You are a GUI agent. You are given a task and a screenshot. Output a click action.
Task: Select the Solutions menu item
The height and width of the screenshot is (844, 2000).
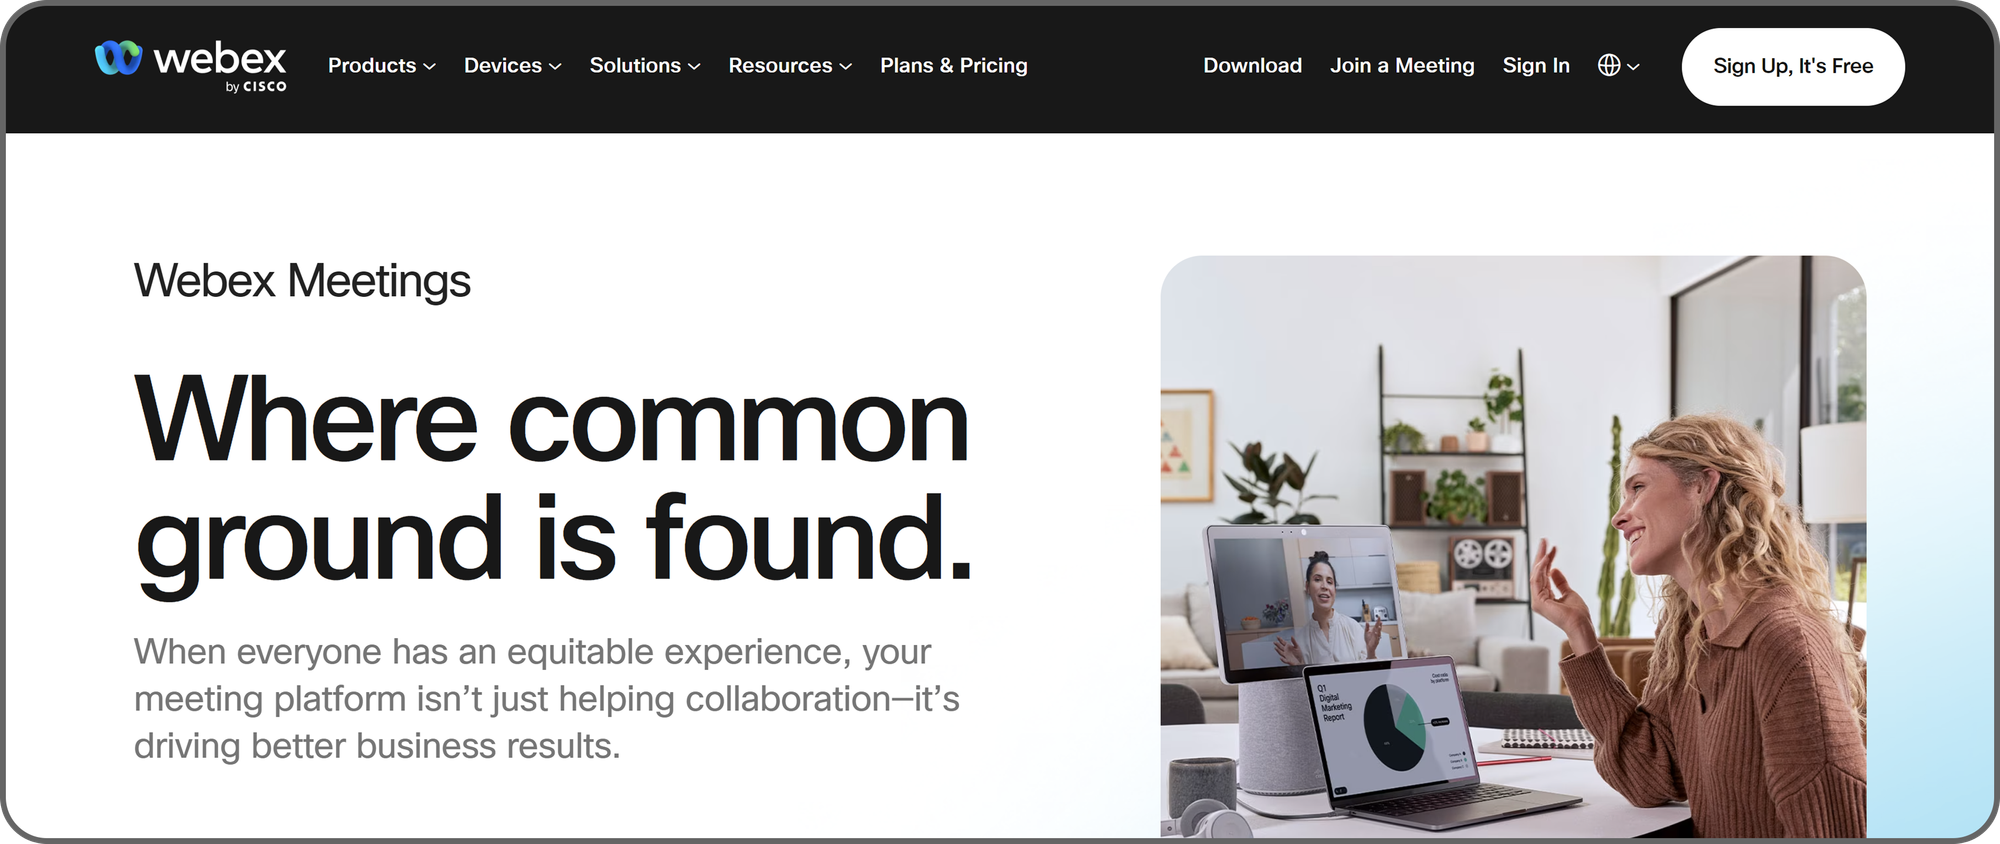(635, 65)
